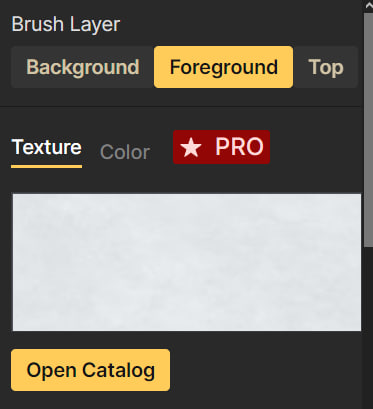Choose Top in the Brush Layer selector
The image size is (373, 409).
tap(326, 67)
